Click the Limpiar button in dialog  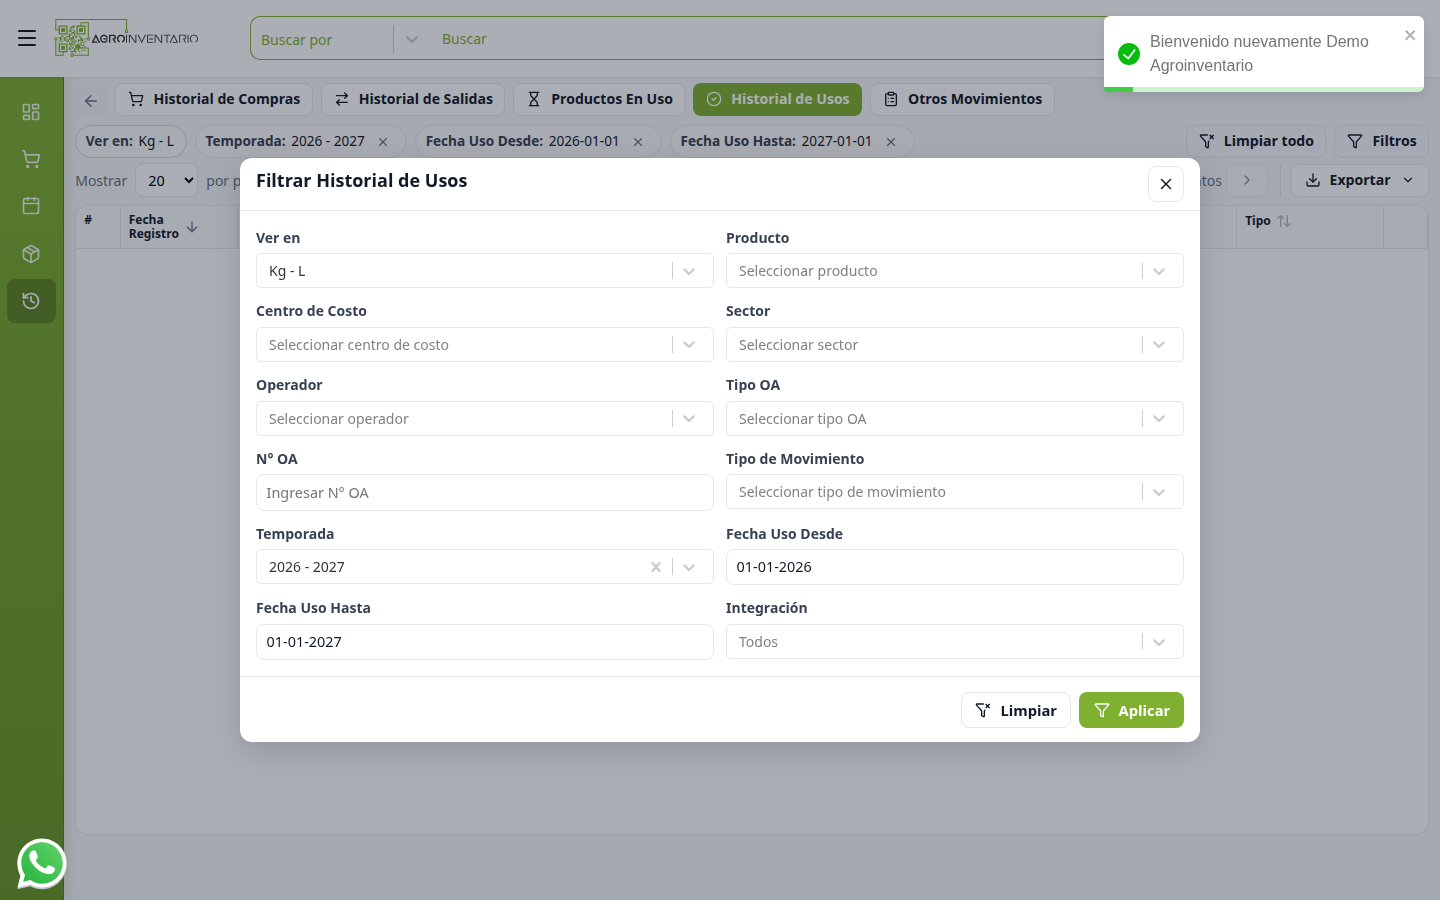pyautogui.click(x=1016, y=710)
